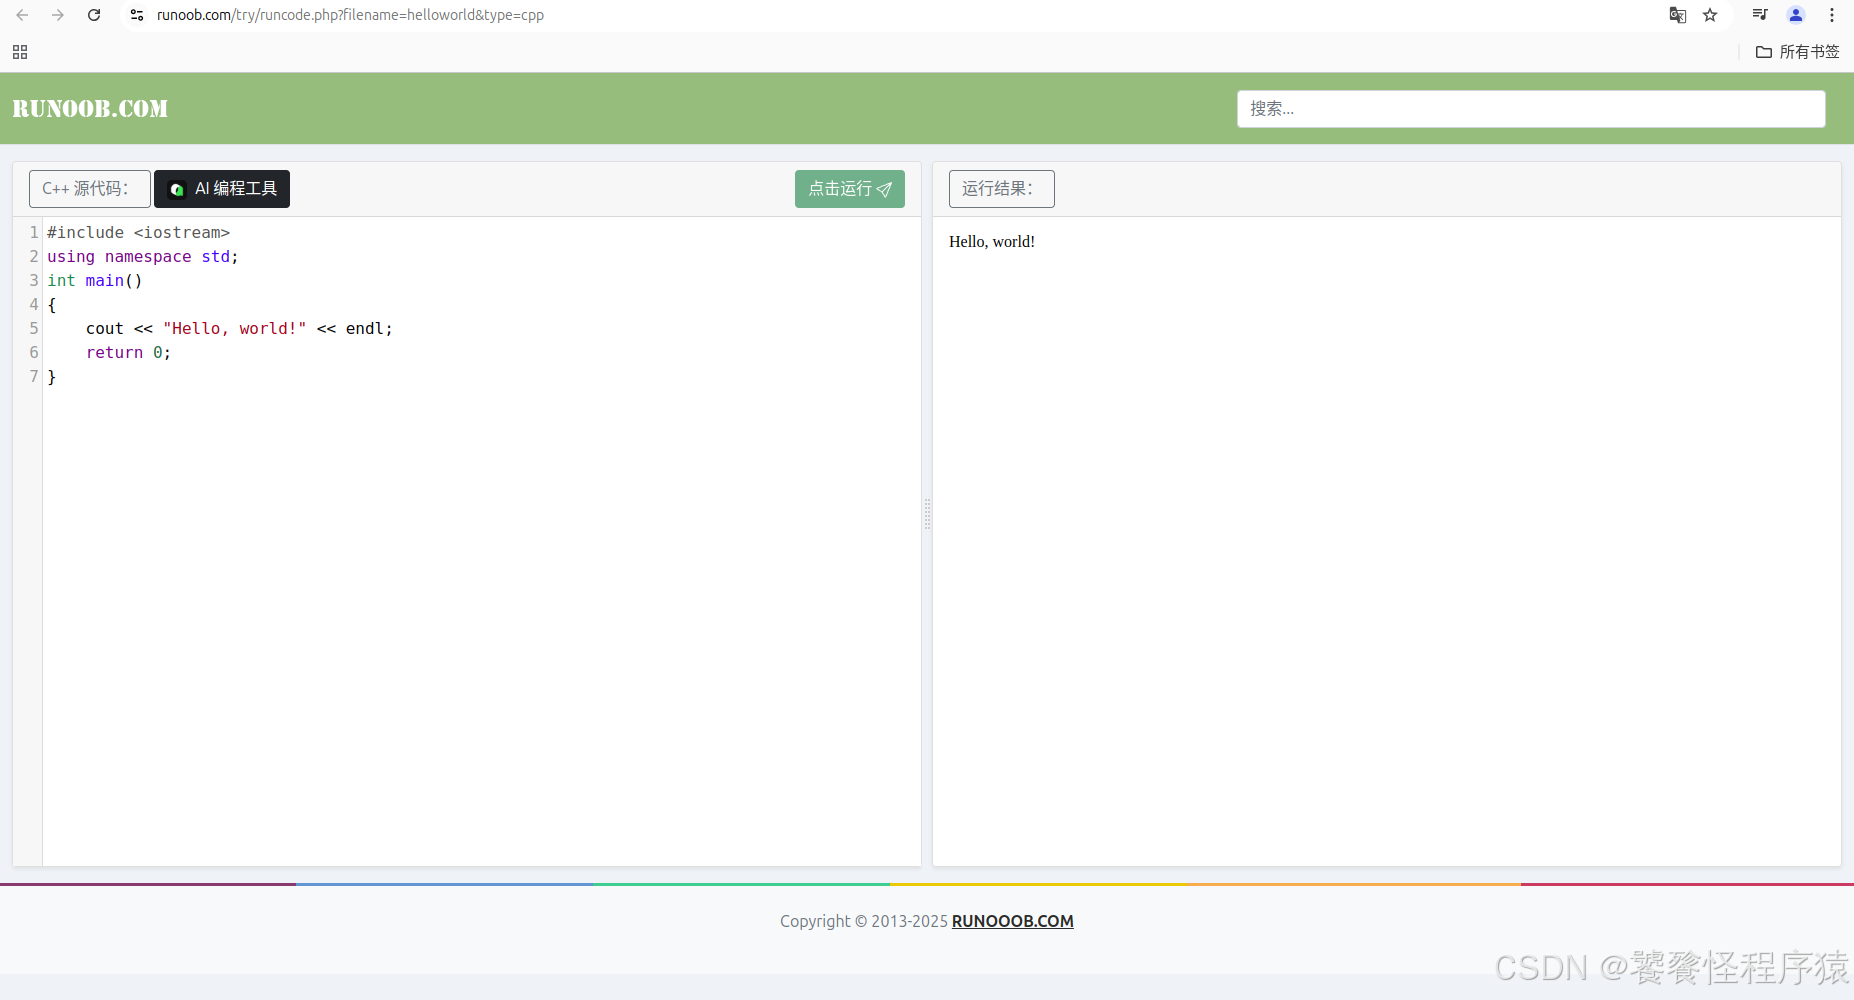
Task: Open the AI 编程工具 button
Action: (x=222, y=189)
